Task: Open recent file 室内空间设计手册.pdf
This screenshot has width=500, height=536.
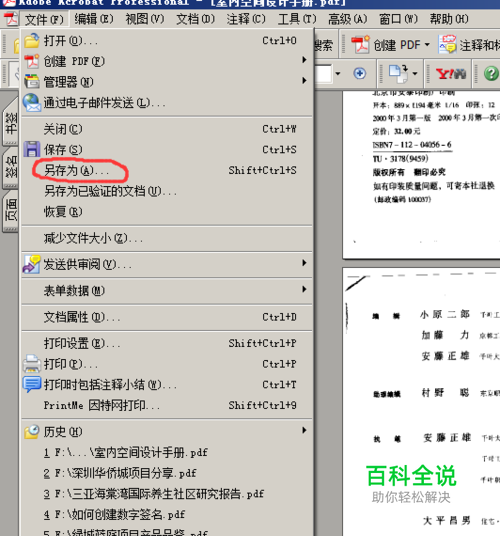Action: pyautogui.click(x=167, y=453)
